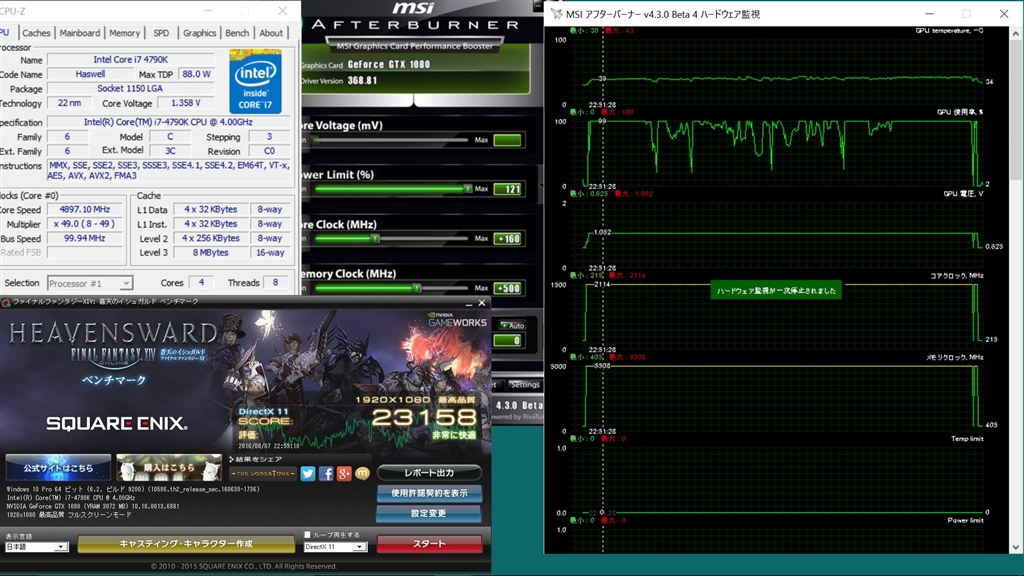
Task: Switch to the SPD tab in CPU-Z
Action: tap(161, 33)
